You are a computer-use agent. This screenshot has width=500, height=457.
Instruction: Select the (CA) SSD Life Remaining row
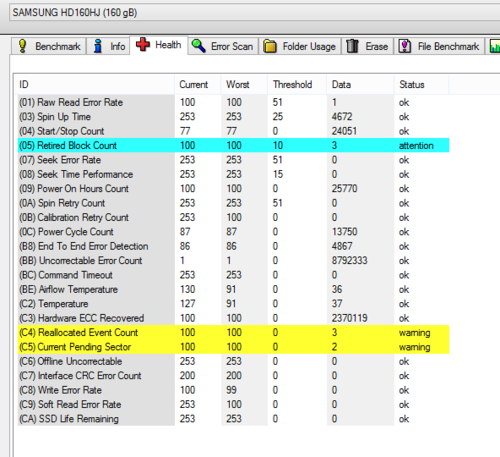[233, 418]
